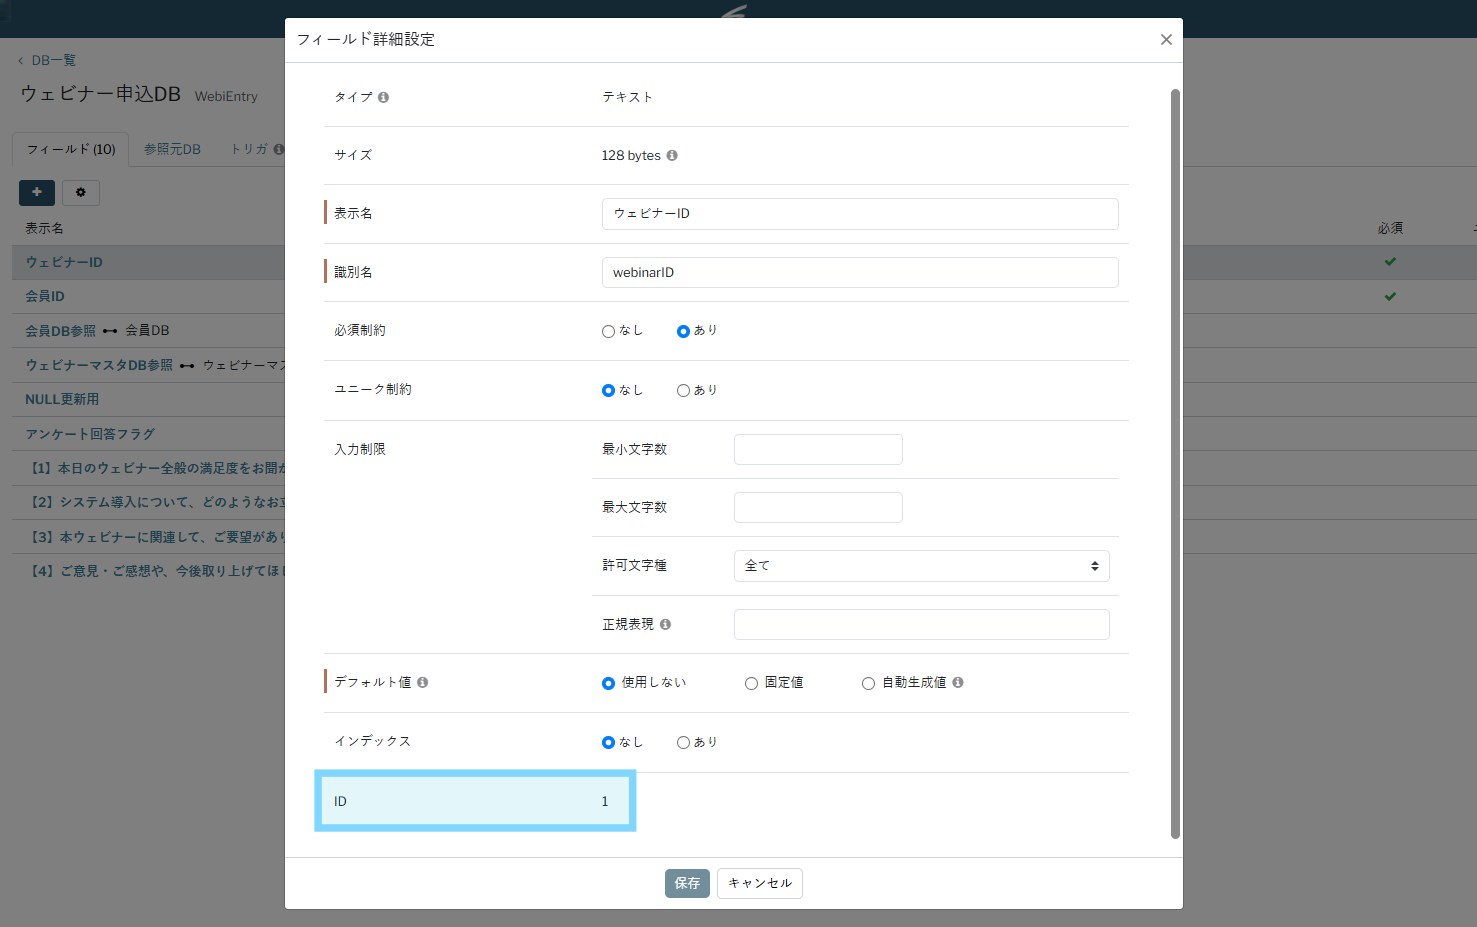
Task: Switch to the 参照元DB tab
Action: tap(172, 149)
